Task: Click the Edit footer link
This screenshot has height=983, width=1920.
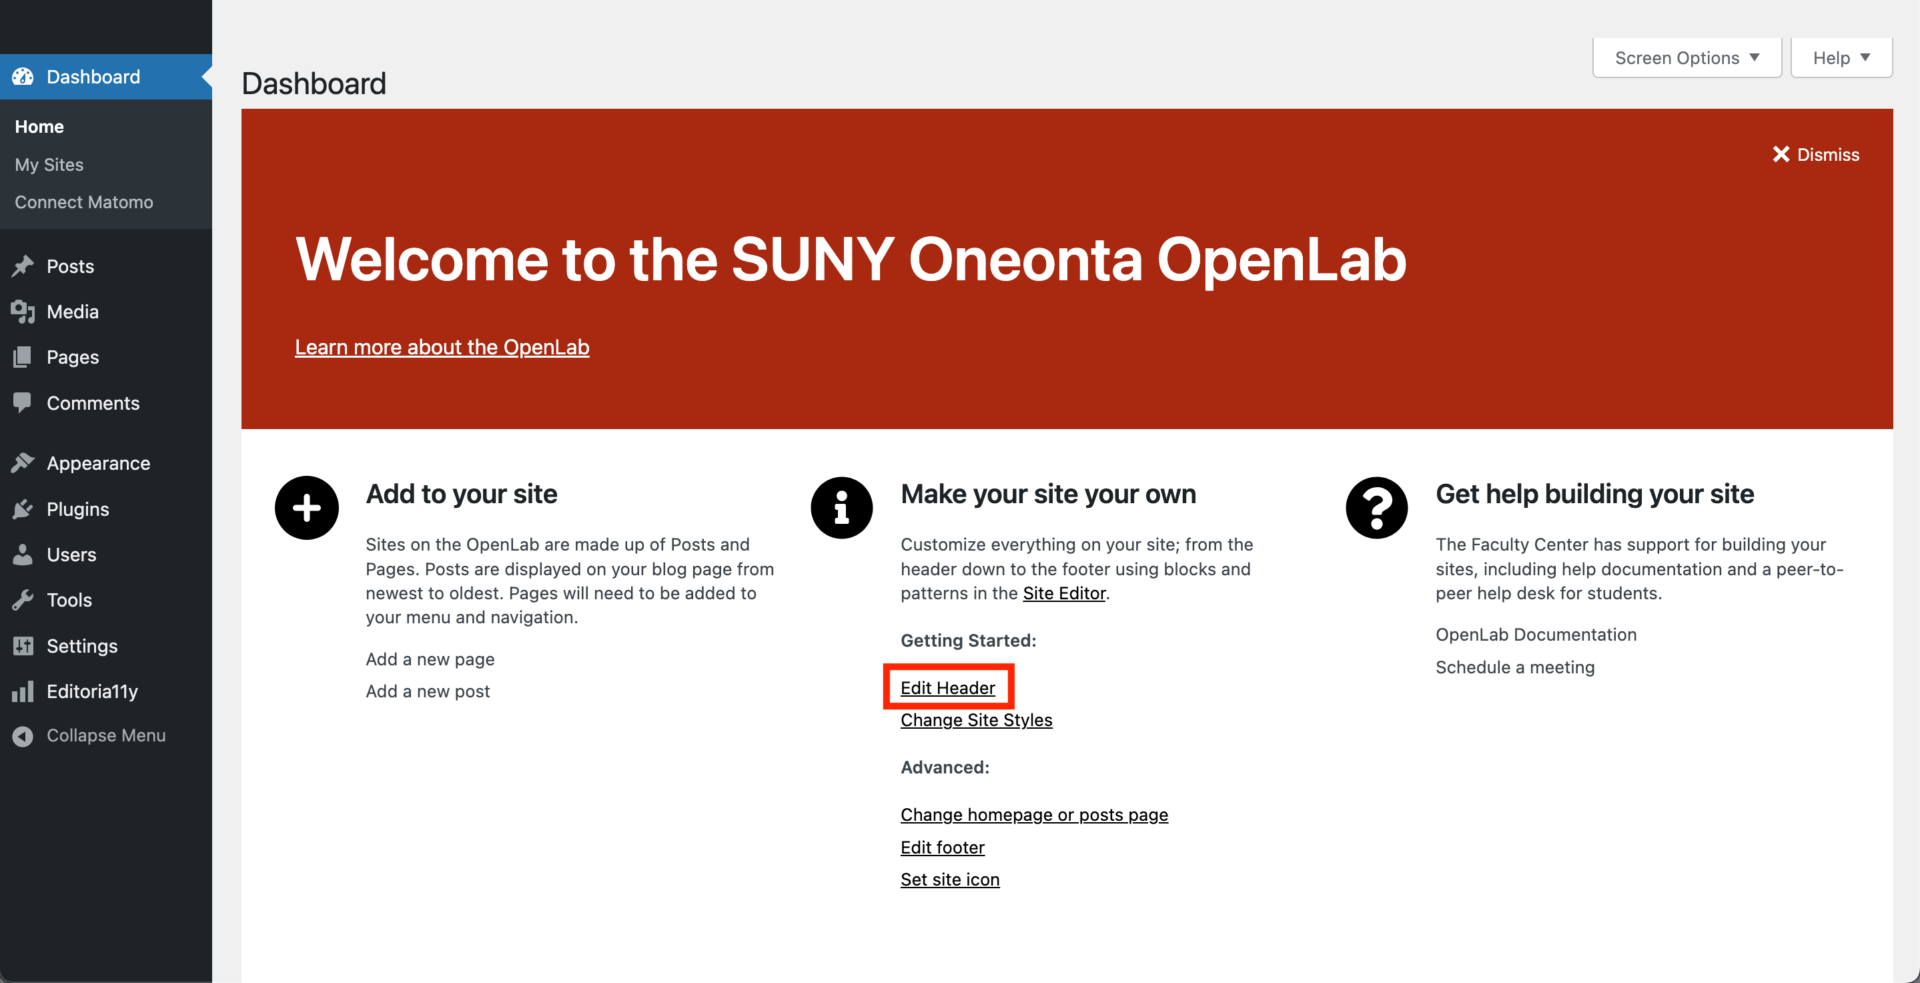Action: (943, 847)
